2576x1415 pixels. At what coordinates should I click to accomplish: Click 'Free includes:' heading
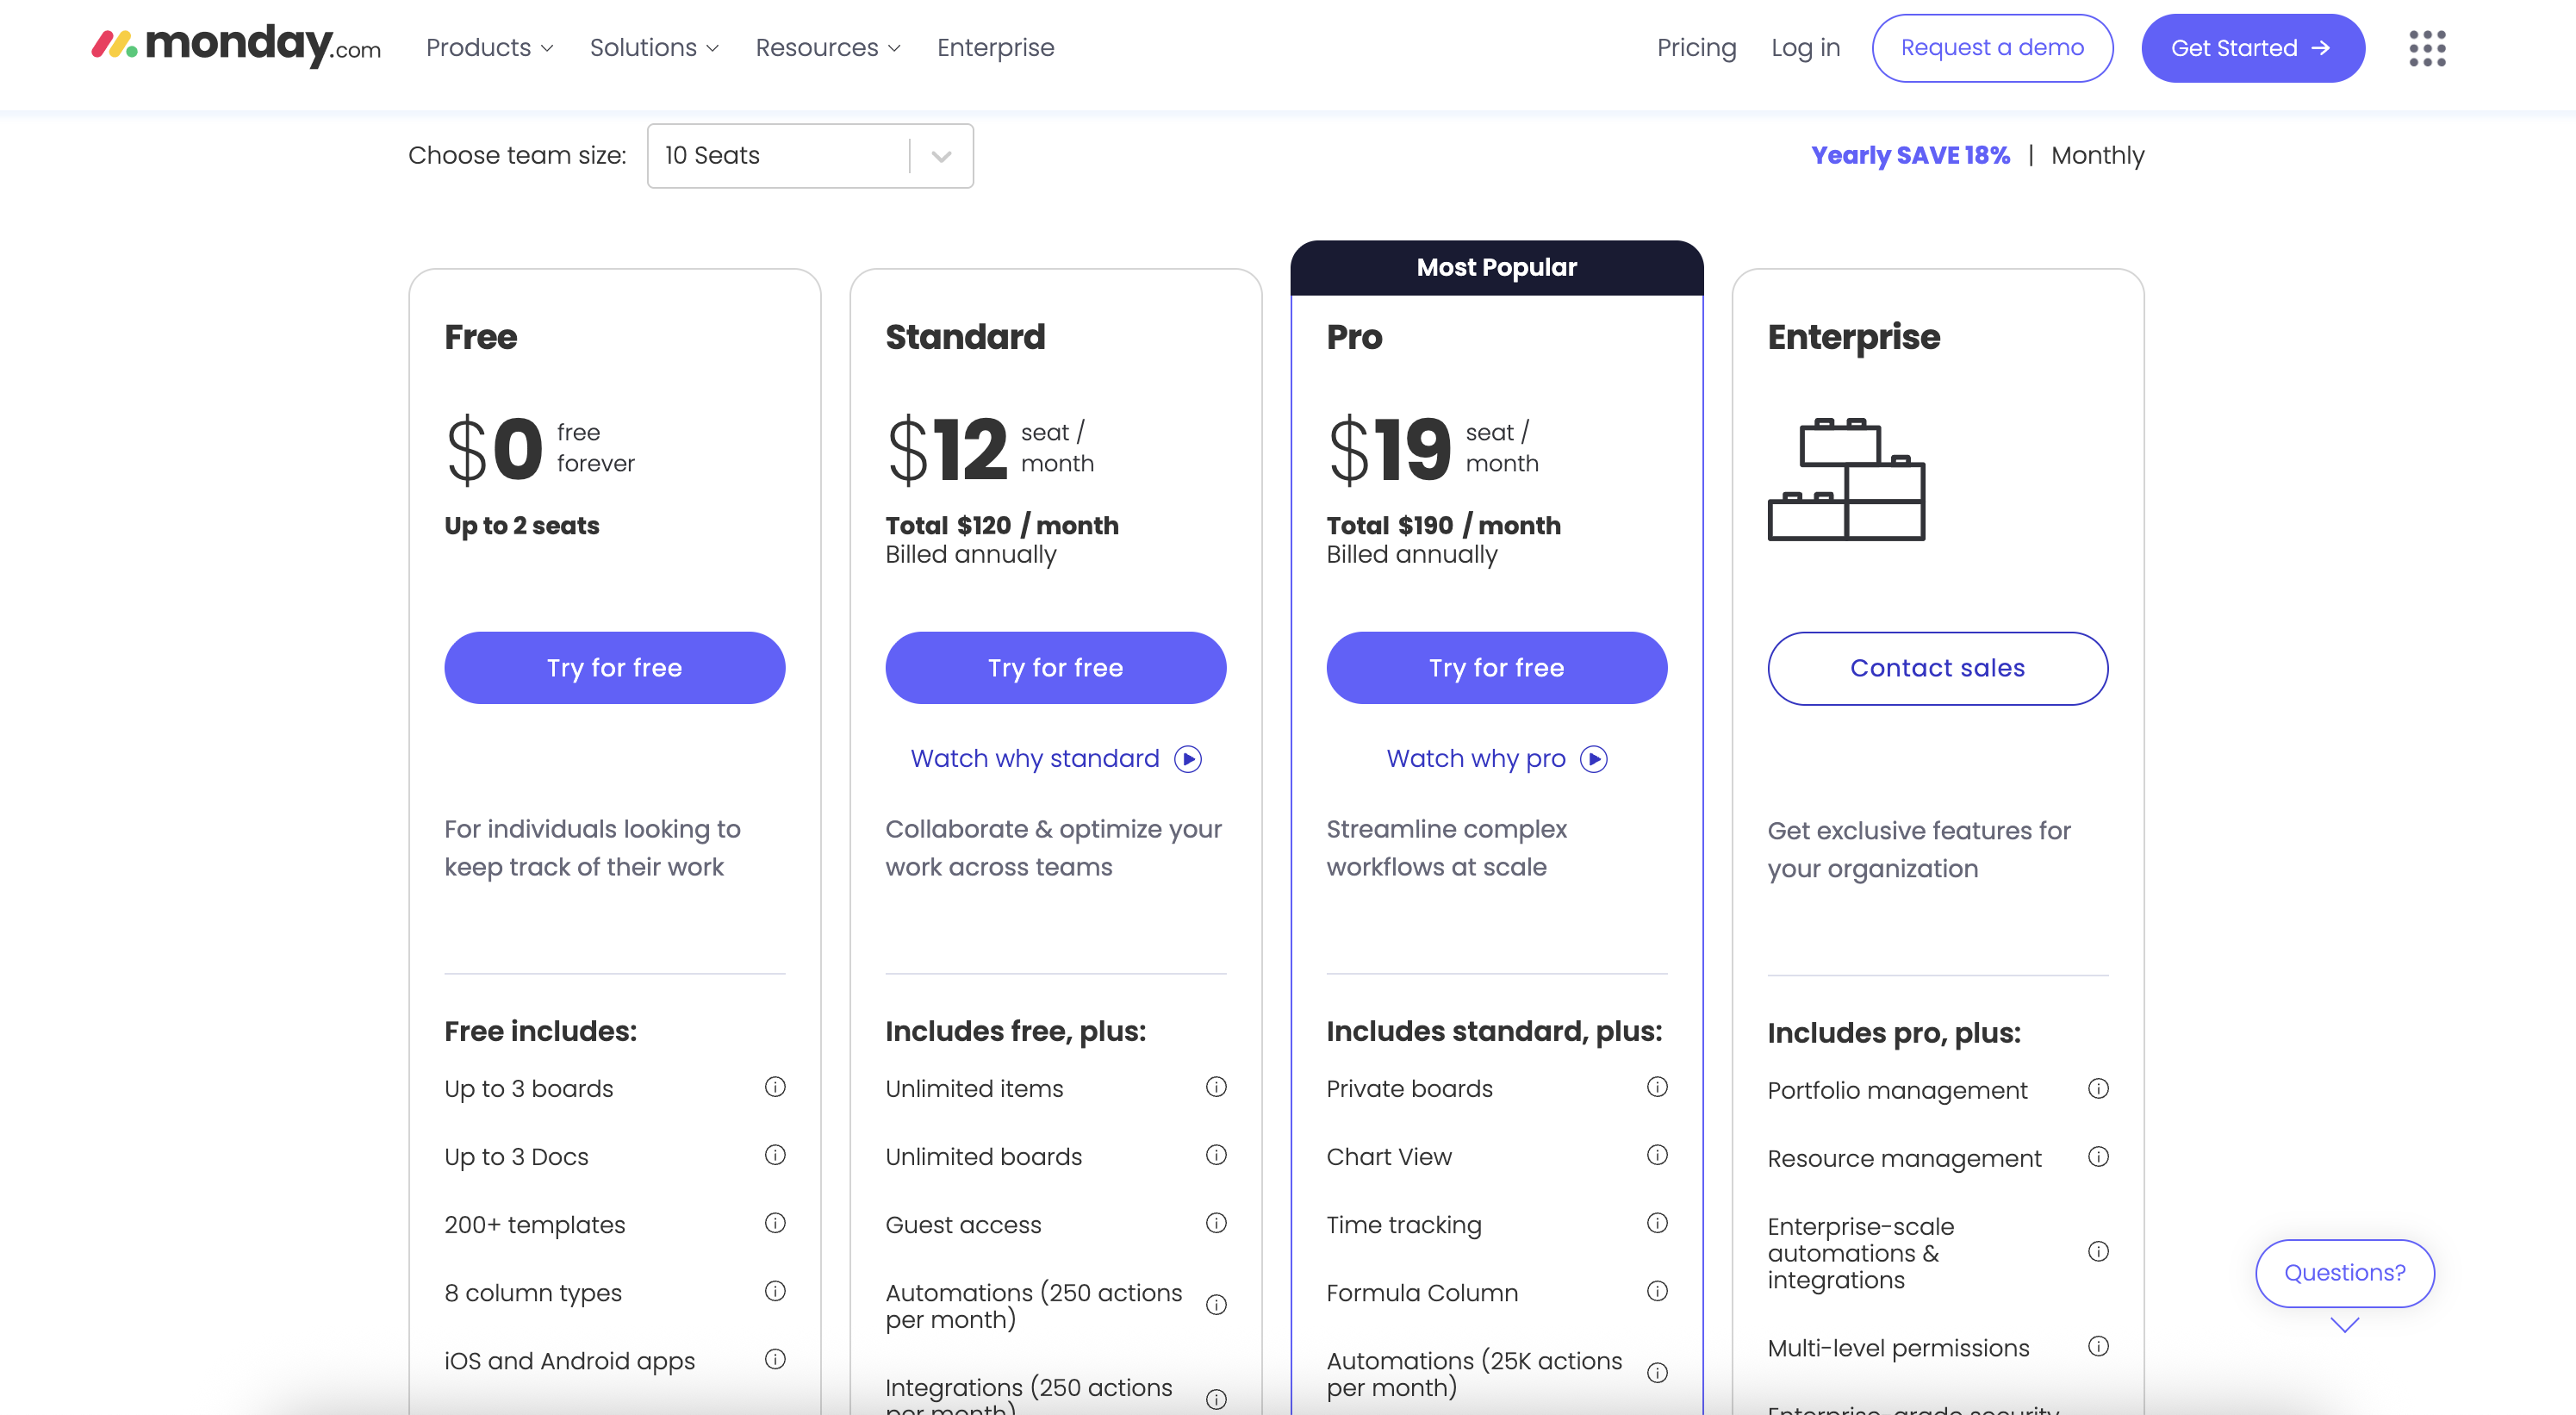click(540, 1031)
